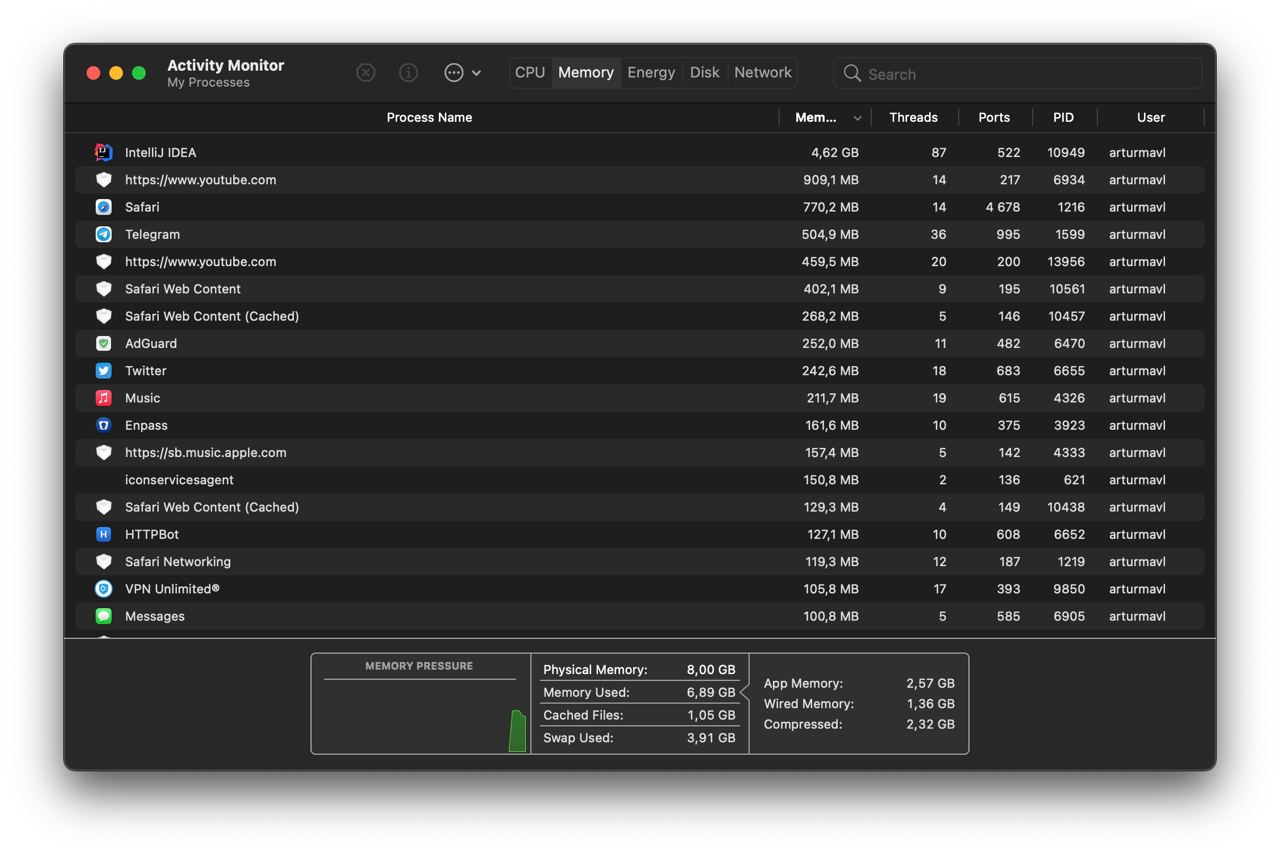Click the Safari compass icon
The height and width of the screenshot is (855, 1280).
(x=103, y=207)
